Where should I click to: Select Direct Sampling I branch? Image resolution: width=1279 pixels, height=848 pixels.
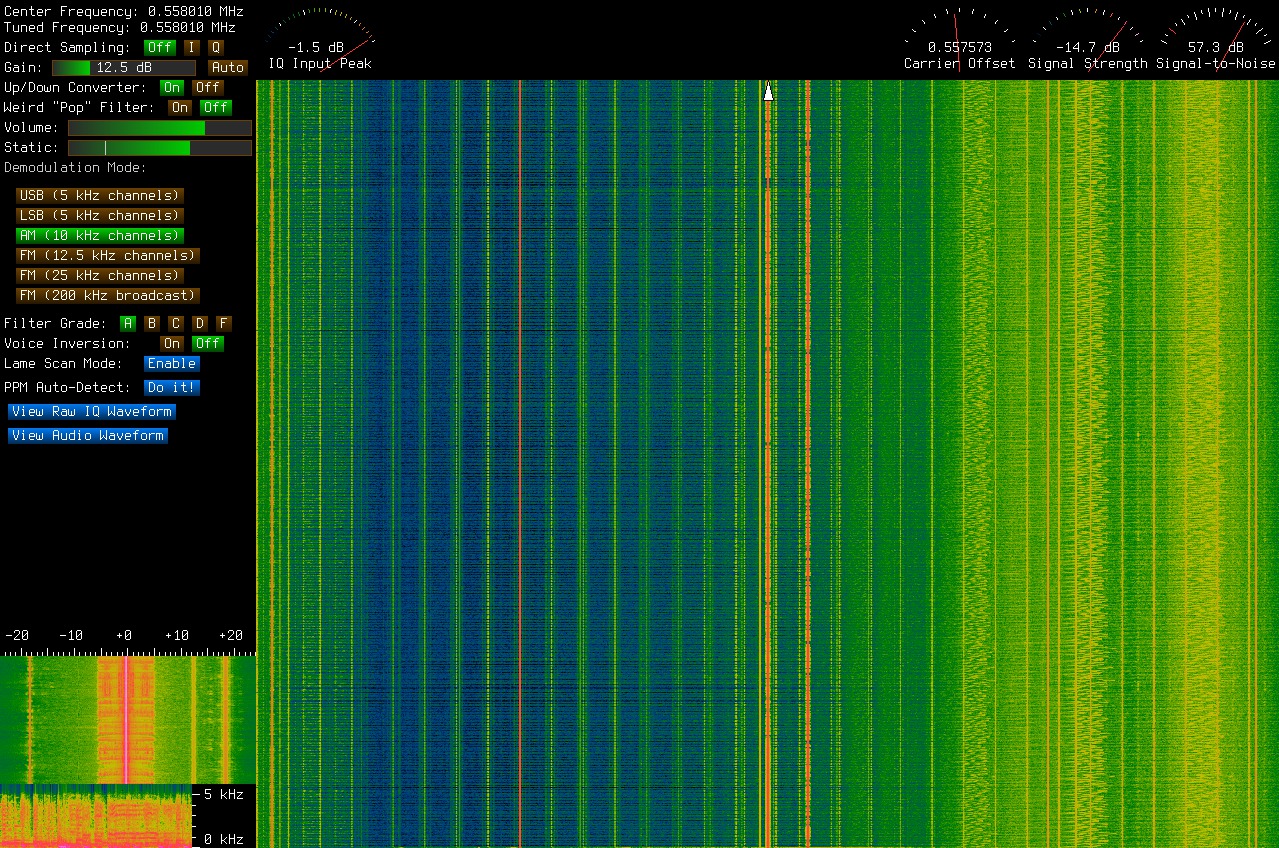coord(191,47)
